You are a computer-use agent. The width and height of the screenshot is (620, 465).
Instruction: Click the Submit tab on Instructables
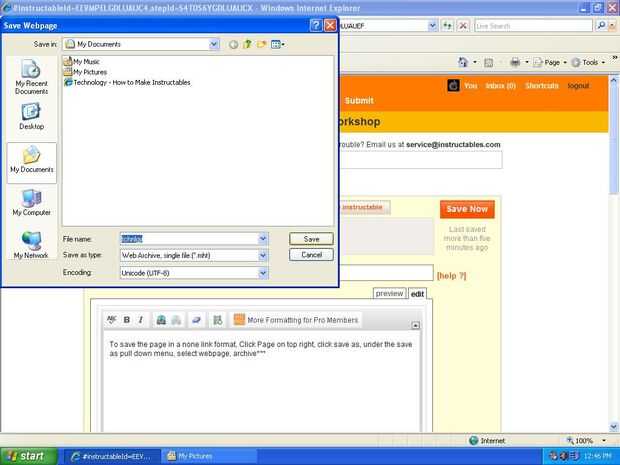[x=359, y=100]
